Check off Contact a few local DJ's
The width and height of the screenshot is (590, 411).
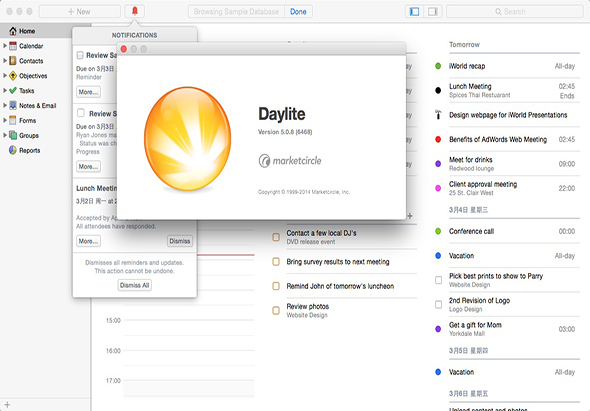click(x=276, y=237)
